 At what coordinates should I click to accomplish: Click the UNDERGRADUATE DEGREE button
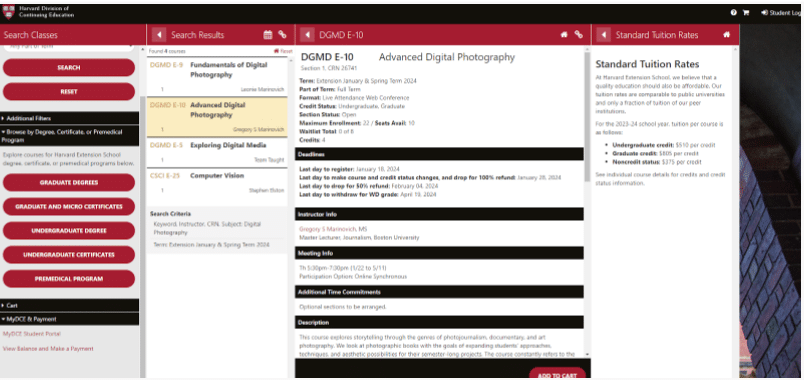pyautogui.click(x=69, y=231)
